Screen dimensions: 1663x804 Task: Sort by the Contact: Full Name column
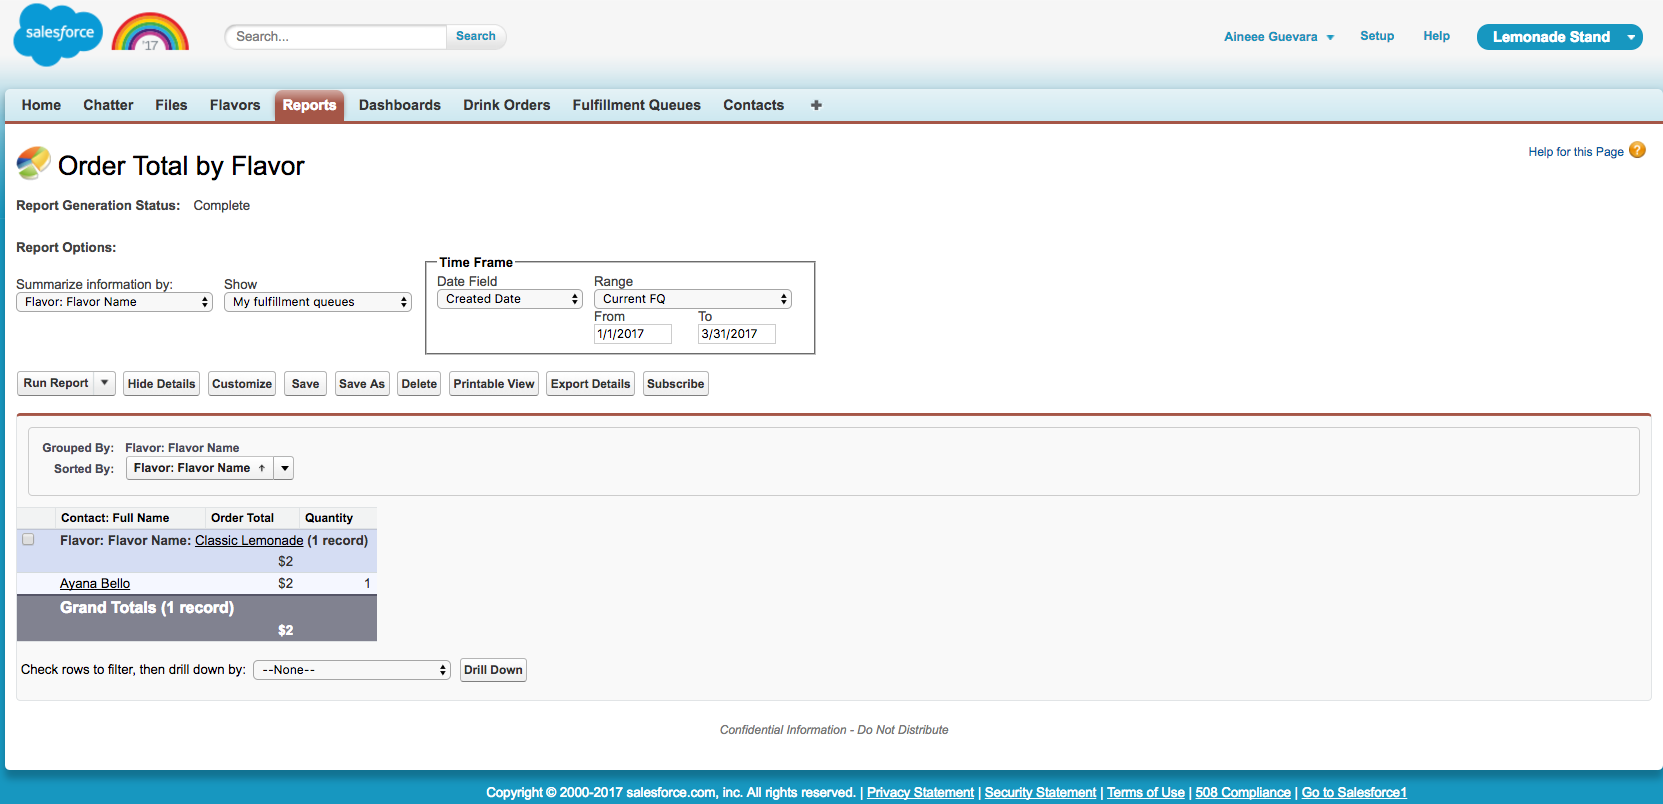coord(115,518)
